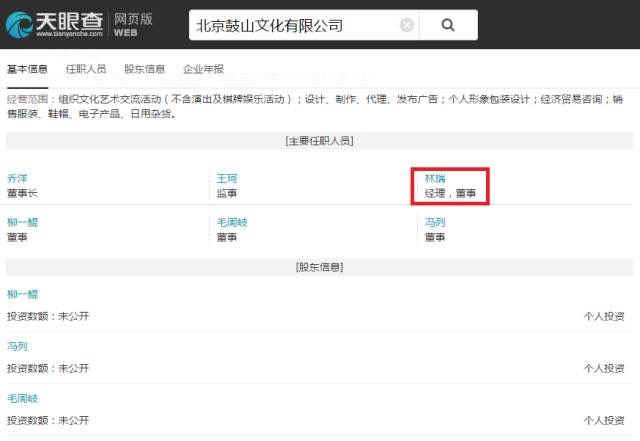Screen dimensions: 640x441
Task: Click 个人投资 in 毛周岐 shareholder row
Action: tap(604, 421)
